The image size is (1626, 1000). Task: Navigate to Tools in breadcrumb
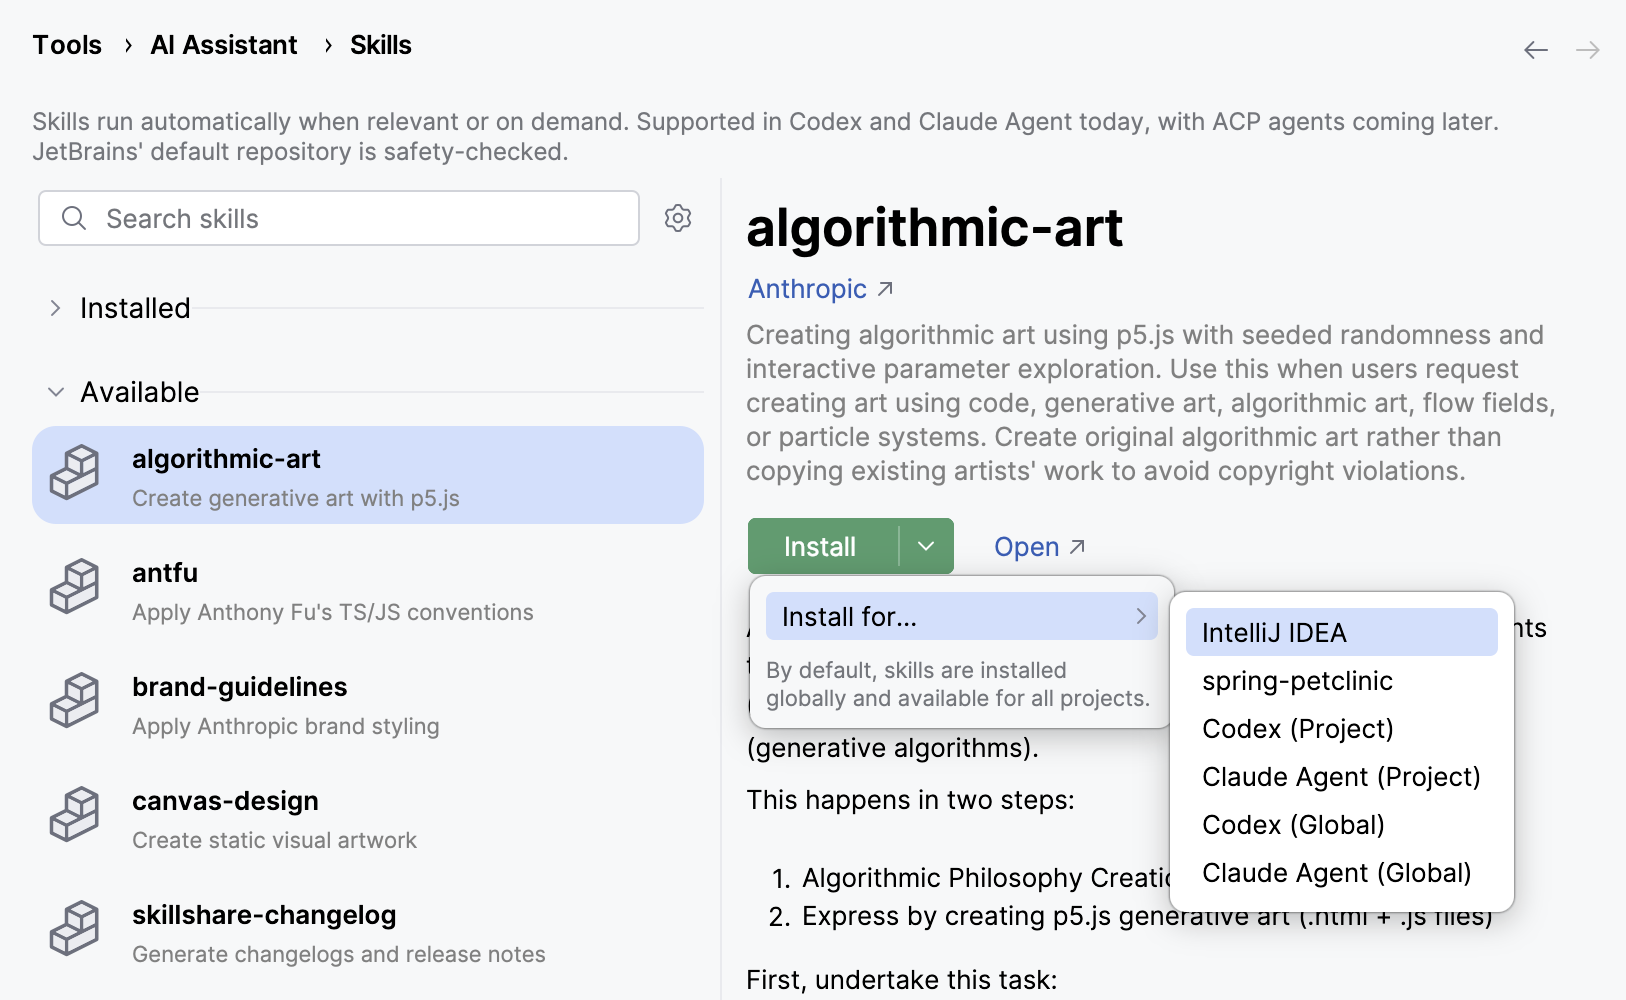click(67, 45)
